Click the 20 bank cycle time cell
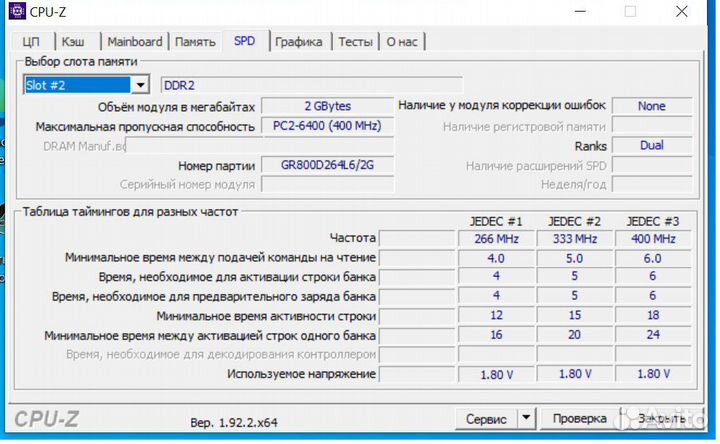The image size is (720, 444). pos(574,335)
